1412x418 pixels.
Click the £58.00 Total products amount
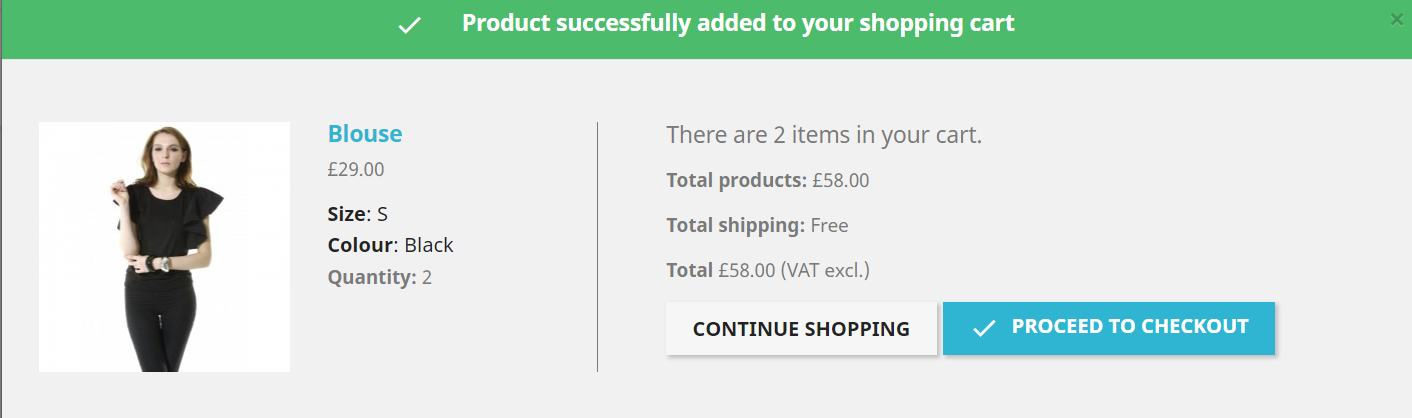[840, 181]
